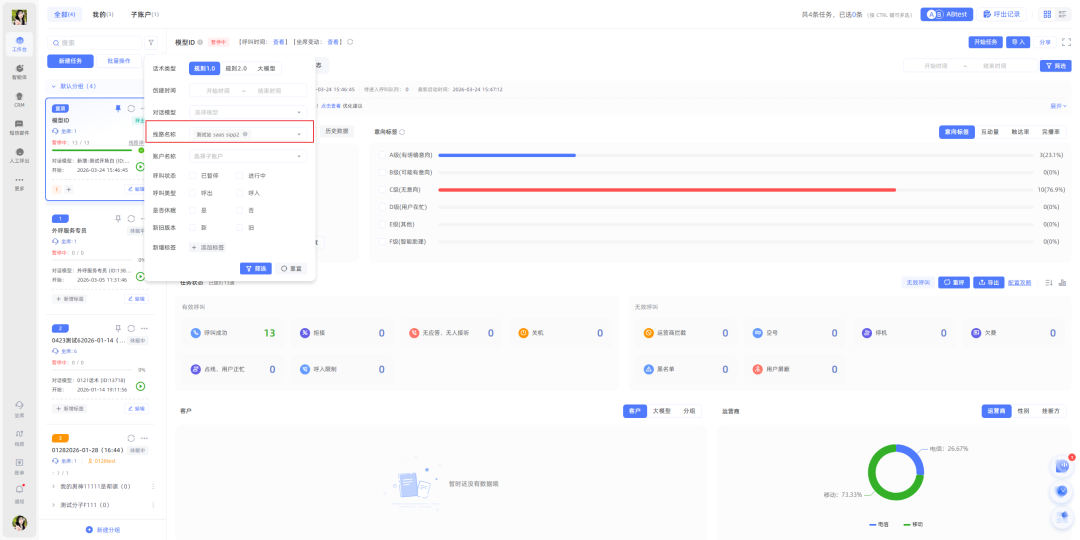The width and height of the screenshot is (1080, 540).
Task: Click the filter funnel icon beside search box
Action: [x=151, y=43]
